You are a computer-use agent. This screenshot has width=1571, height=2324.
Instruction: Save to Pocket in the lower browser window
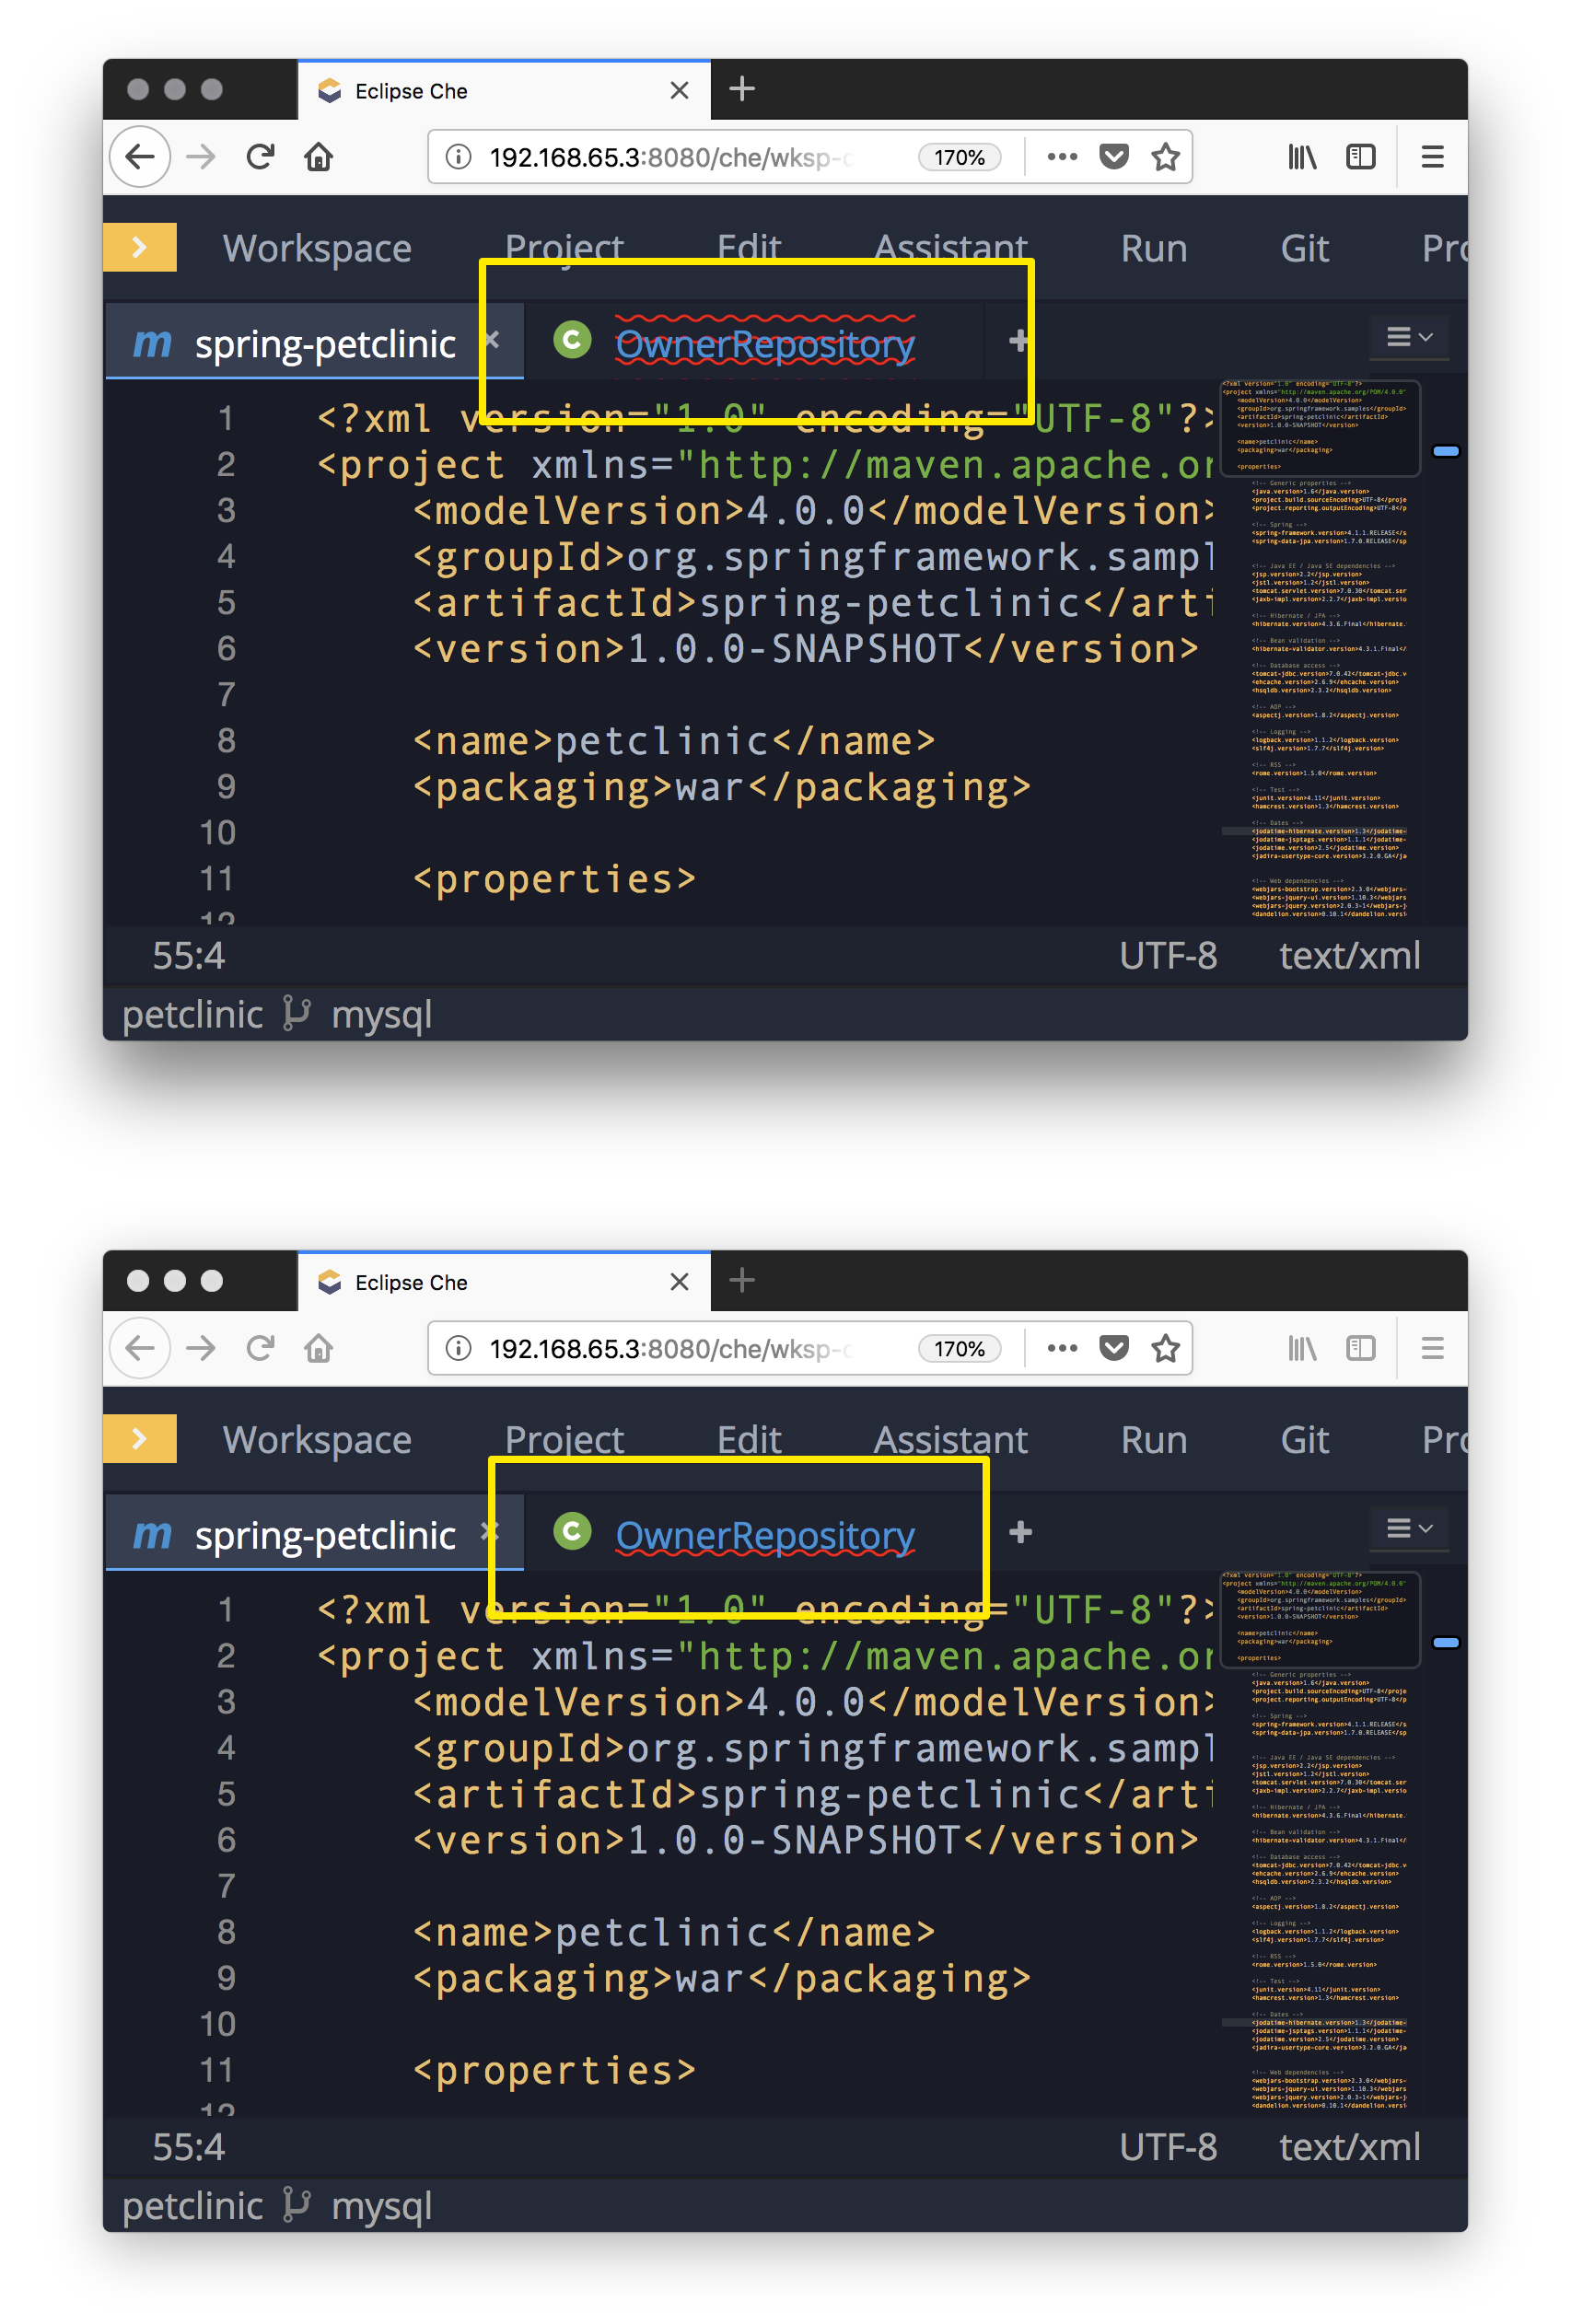[1114, 1348]
